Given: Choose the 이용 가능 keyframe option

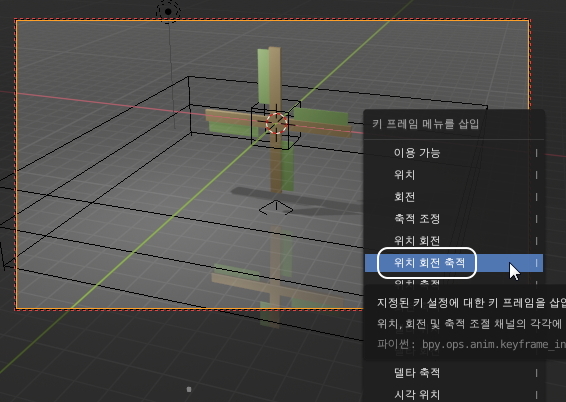Looking at the screenshot, I should [453, 153].
